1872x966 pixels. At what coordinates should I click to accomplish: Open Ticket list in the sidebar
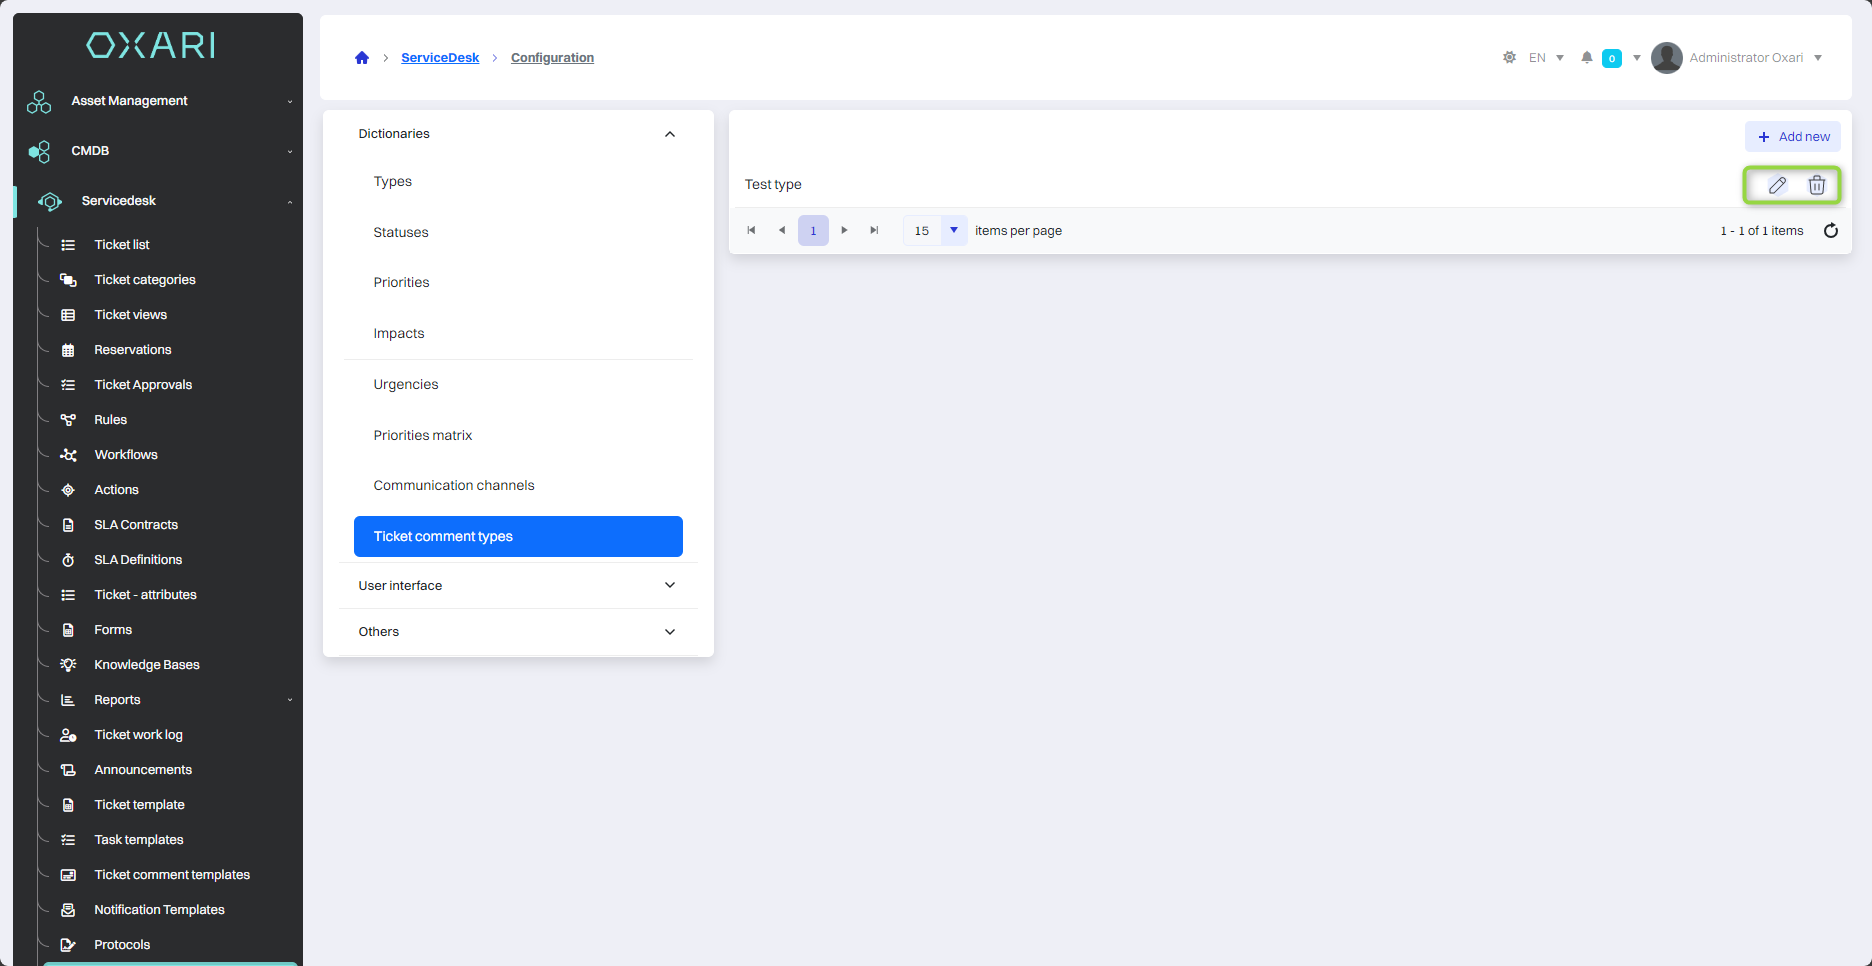(122, 245)
